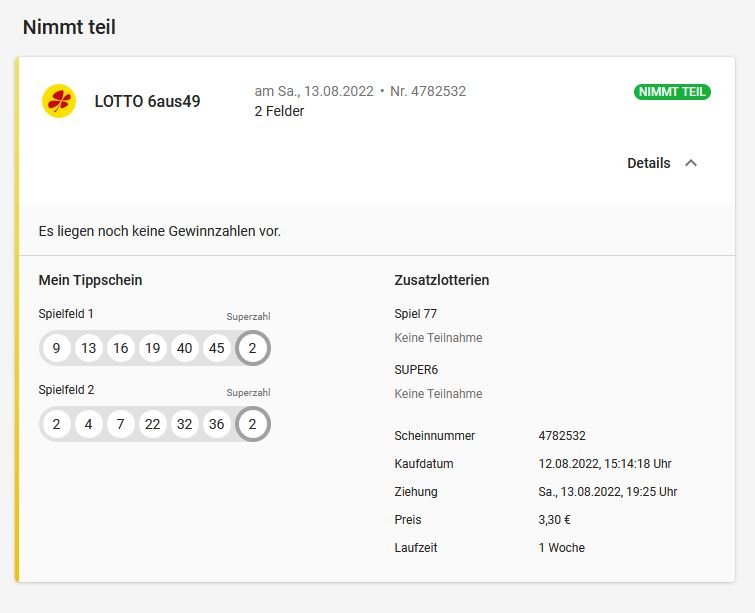
Task: Click the Details label
Action: 649,163
